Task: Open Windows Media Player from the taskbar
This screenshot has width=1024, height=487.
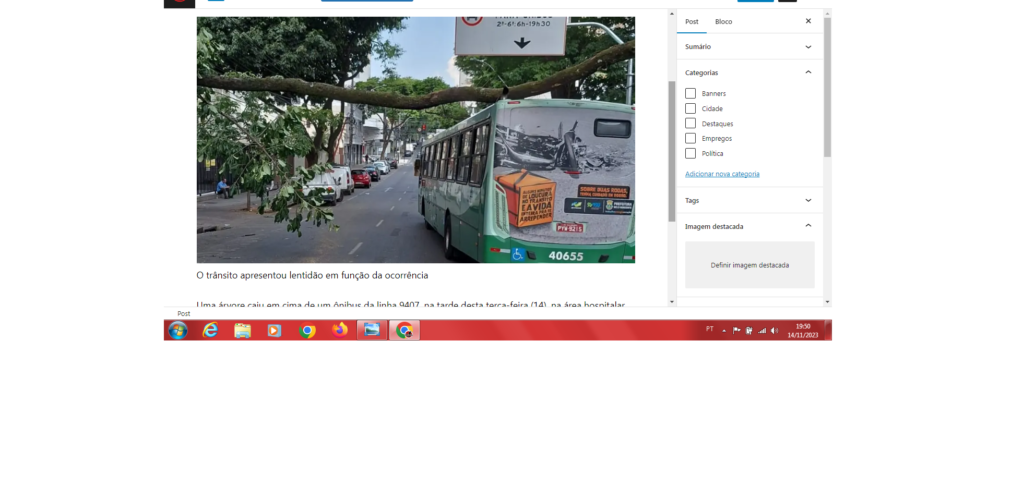Action: pyautogui.click(x=274, y=330)
